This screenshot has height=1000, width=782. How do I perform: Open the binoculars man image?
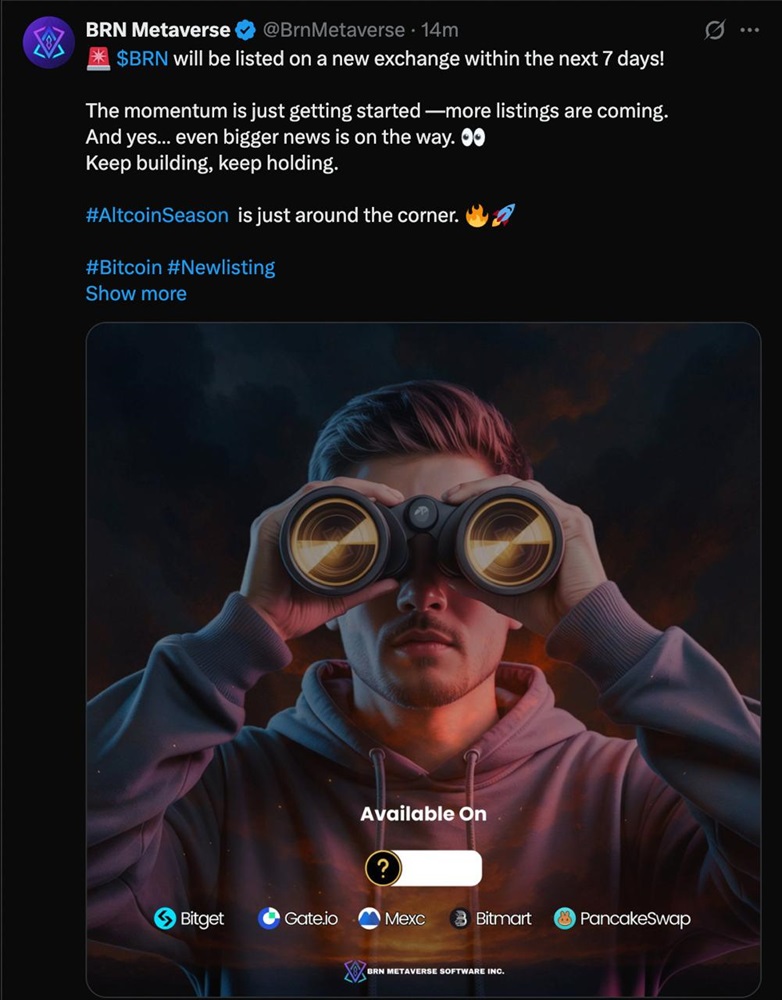tap(423, 560)
